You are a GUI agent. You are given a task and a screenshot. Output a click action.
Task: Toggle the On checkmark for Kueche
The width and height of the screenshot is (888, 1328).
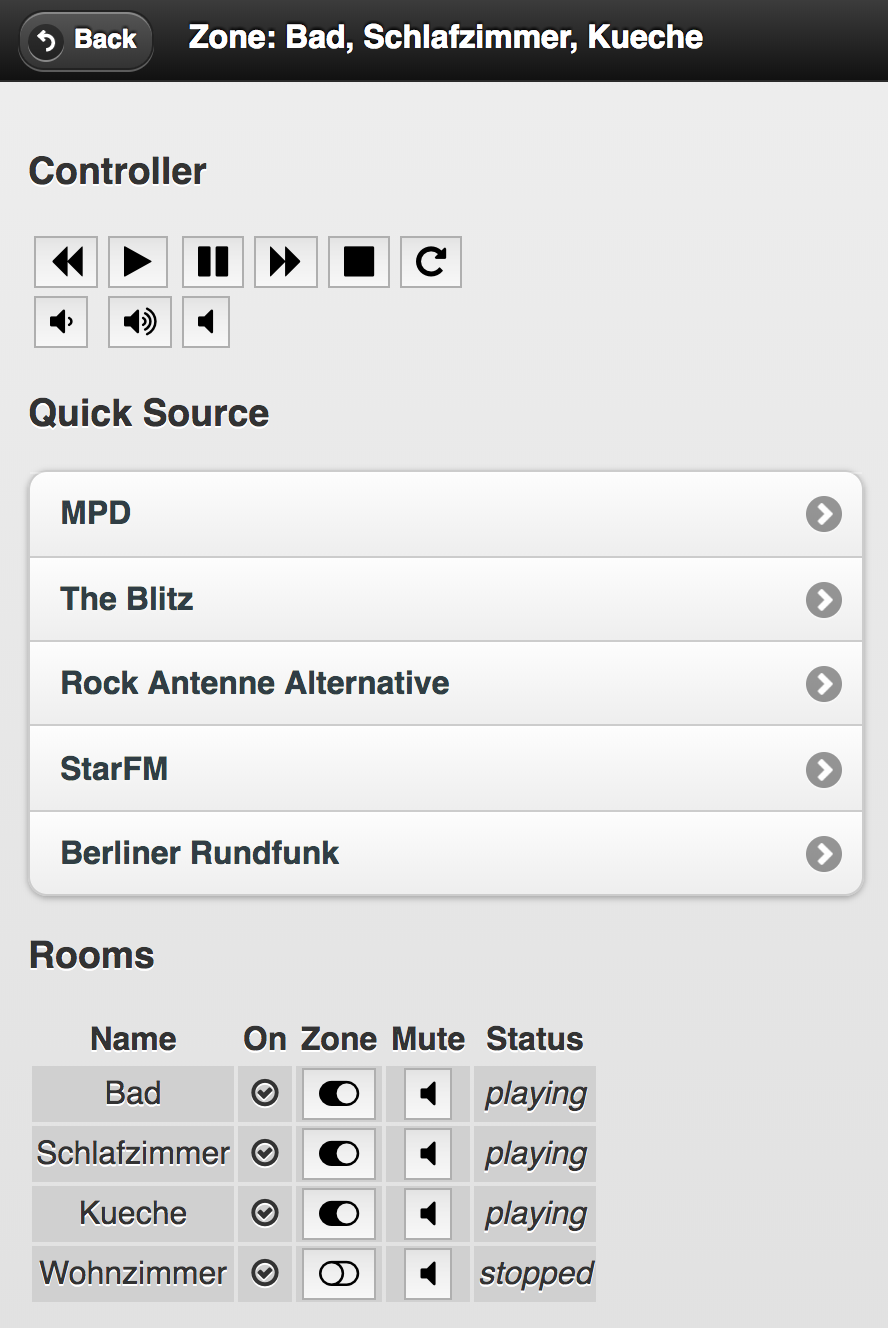(264, 1214)
